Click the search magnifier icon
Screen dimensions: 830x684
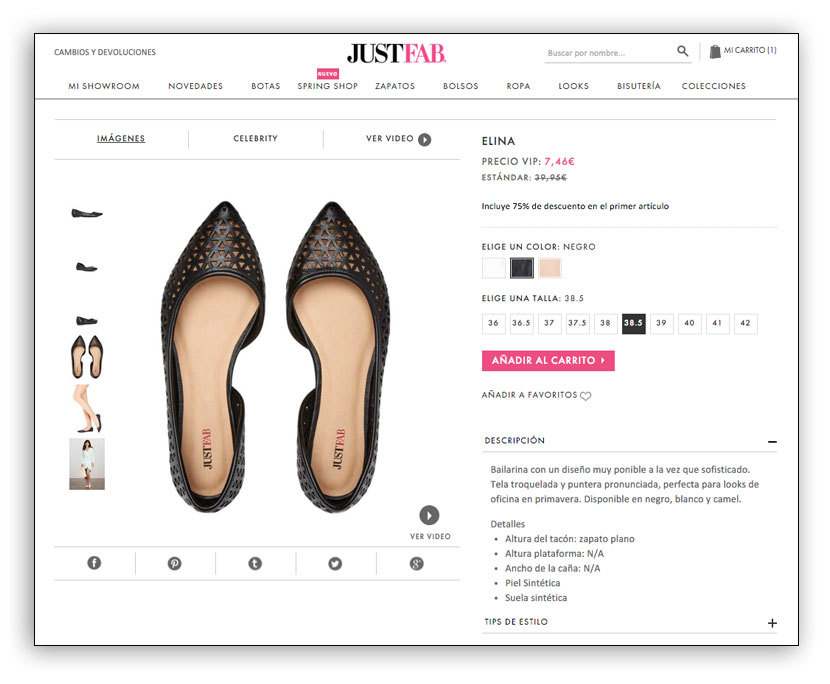tap(682, 51)
